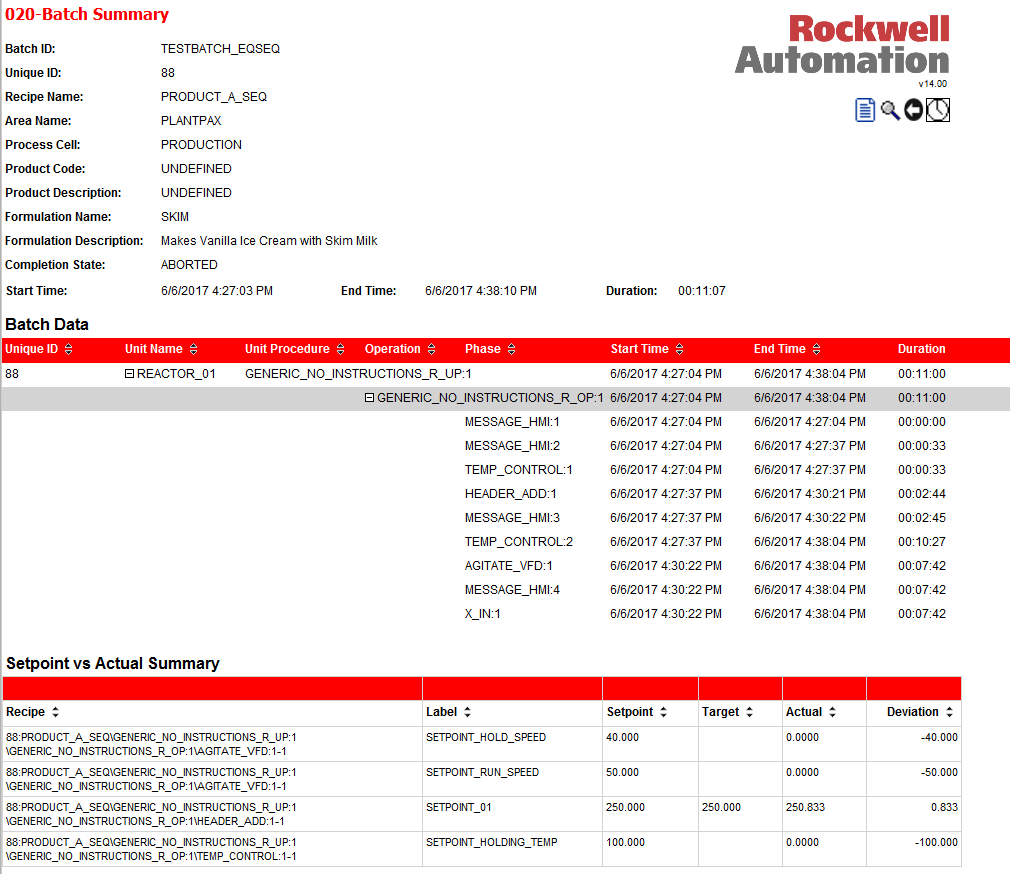Image resolution: width=1014 pixels, height=874 pixels.
Task: Sort Batch Data by Start Time arrows
Action: [679, 349]
